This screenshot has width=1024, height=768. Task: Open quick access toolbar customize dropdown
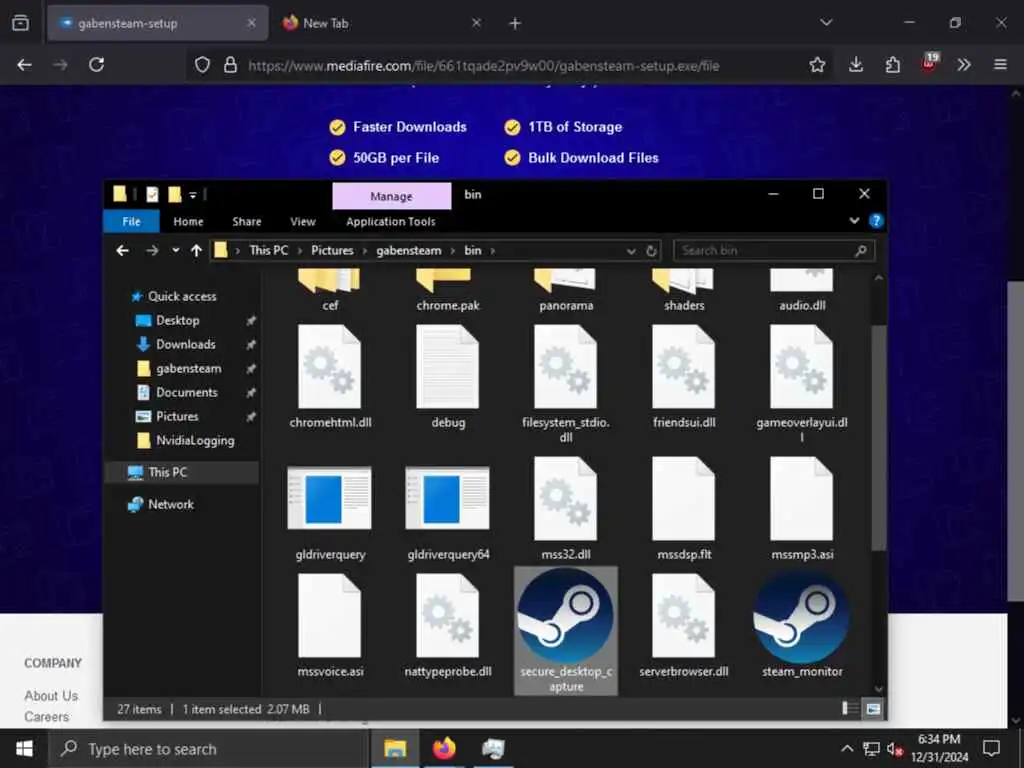pos(193,195)
